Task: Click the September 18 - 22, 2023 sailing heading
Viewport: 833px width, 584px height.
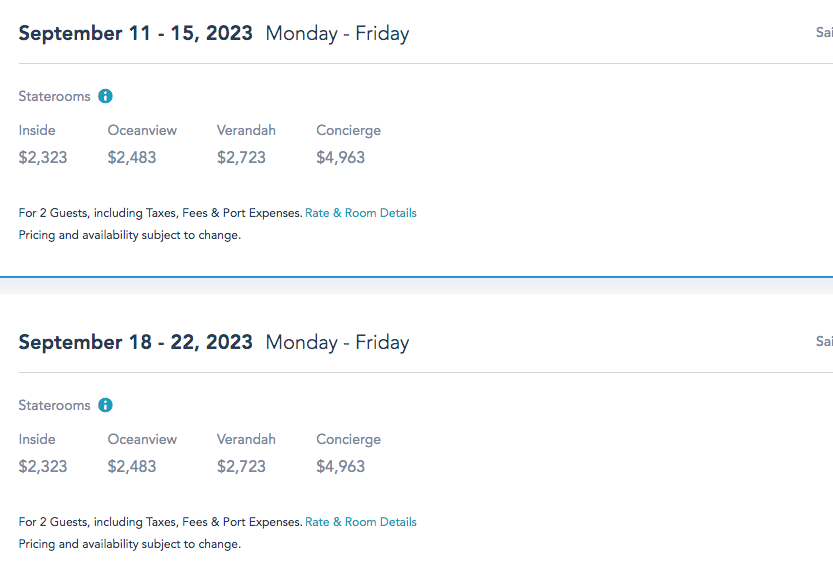Action: point(136,342)
